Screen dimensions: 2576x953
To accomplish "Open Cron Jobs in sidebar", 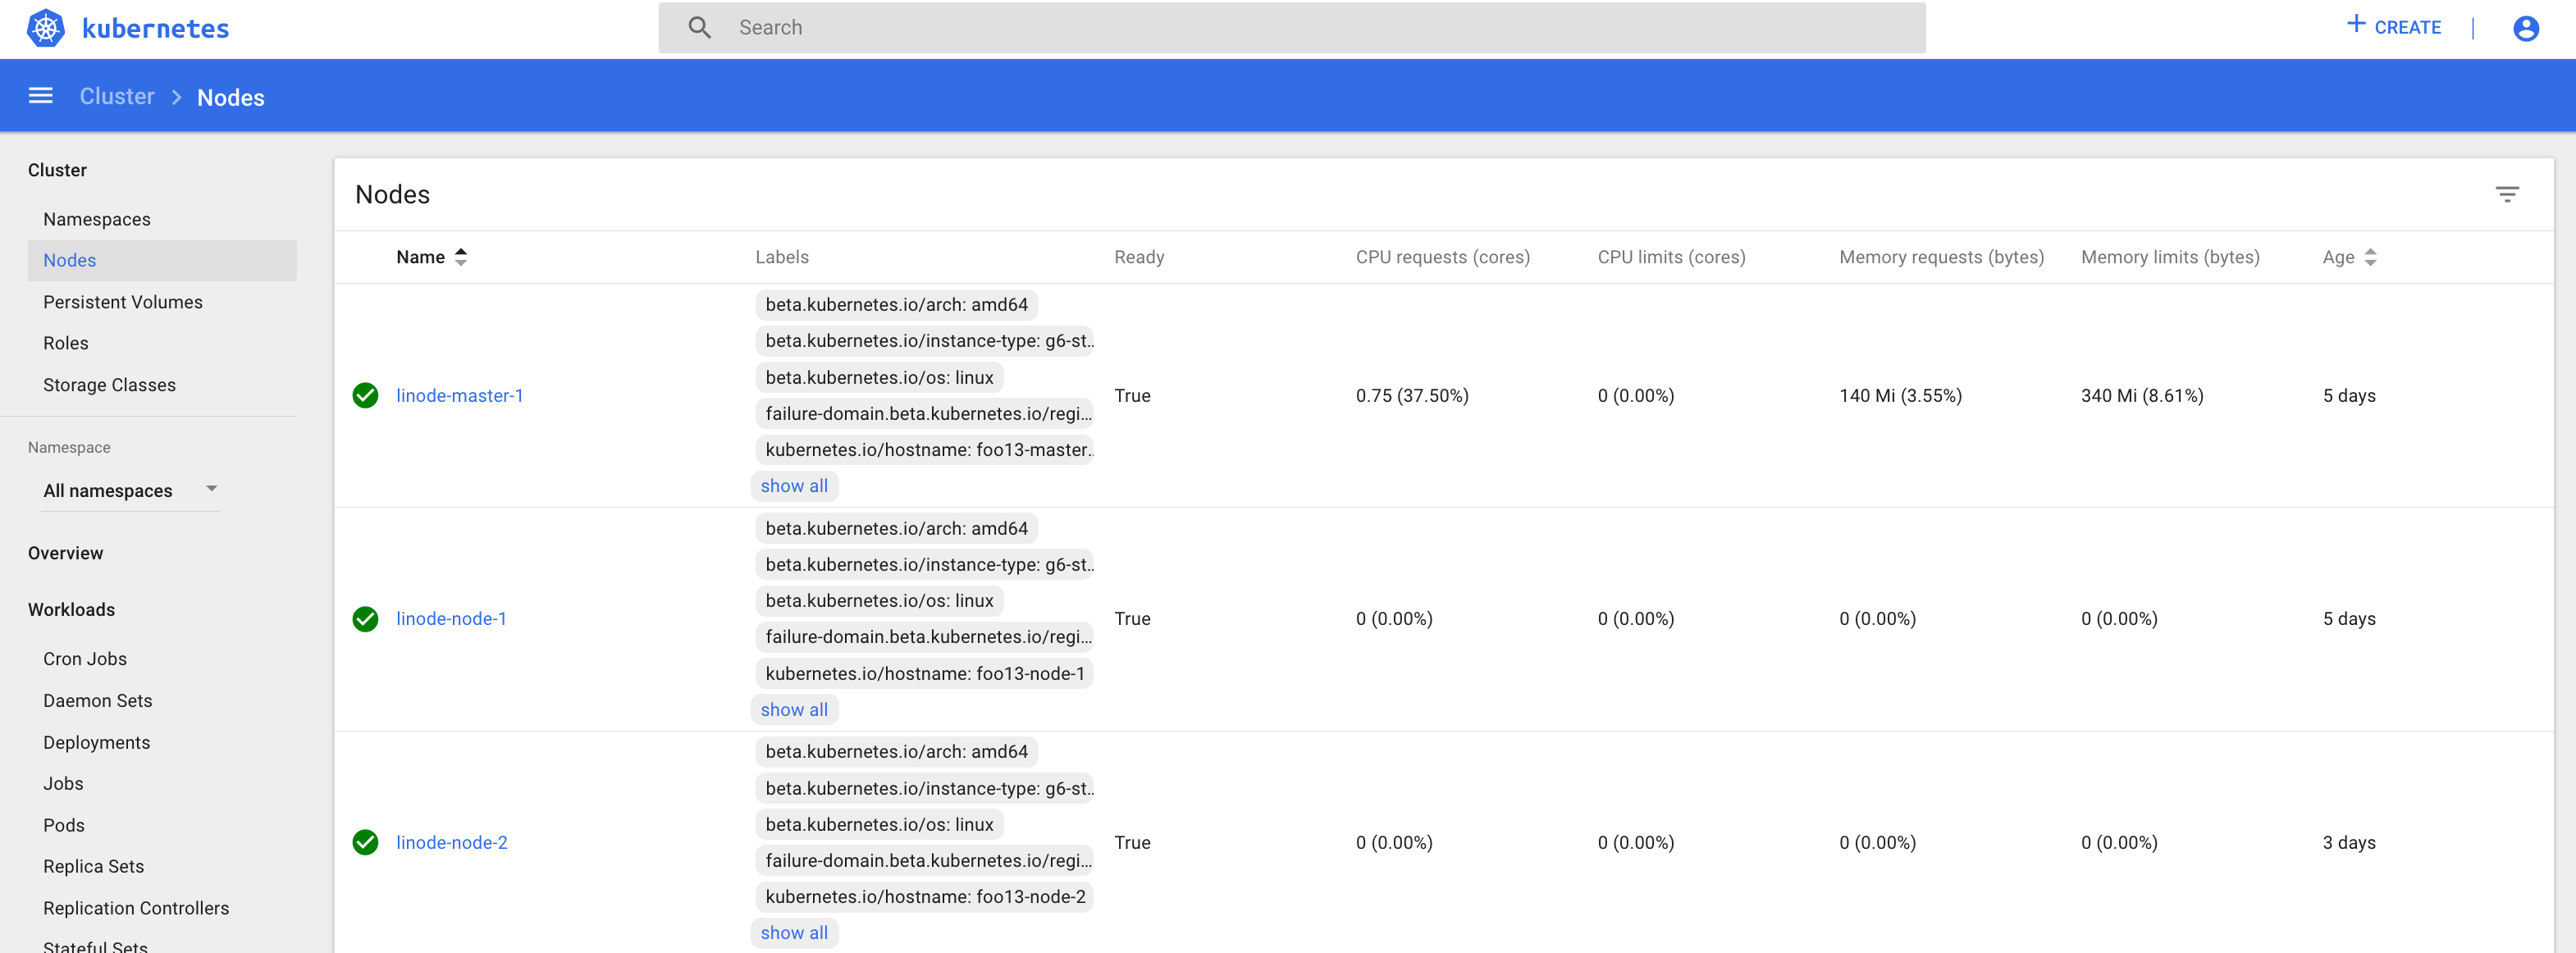I will 85,659.
